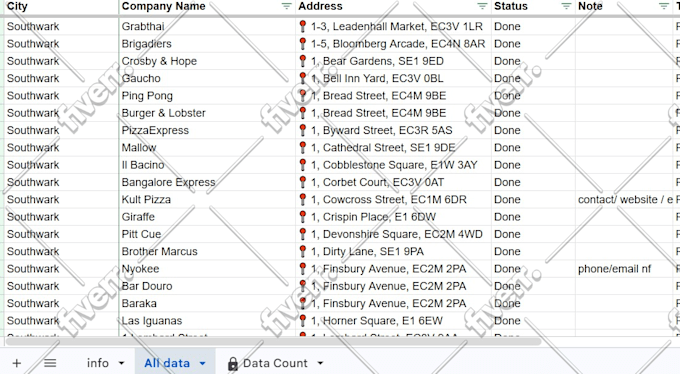Image resolution: width=680 pixels, height=374 pixels.
Task: Select the 'contact/ website' note cell
Action: (x=624, y=200)
